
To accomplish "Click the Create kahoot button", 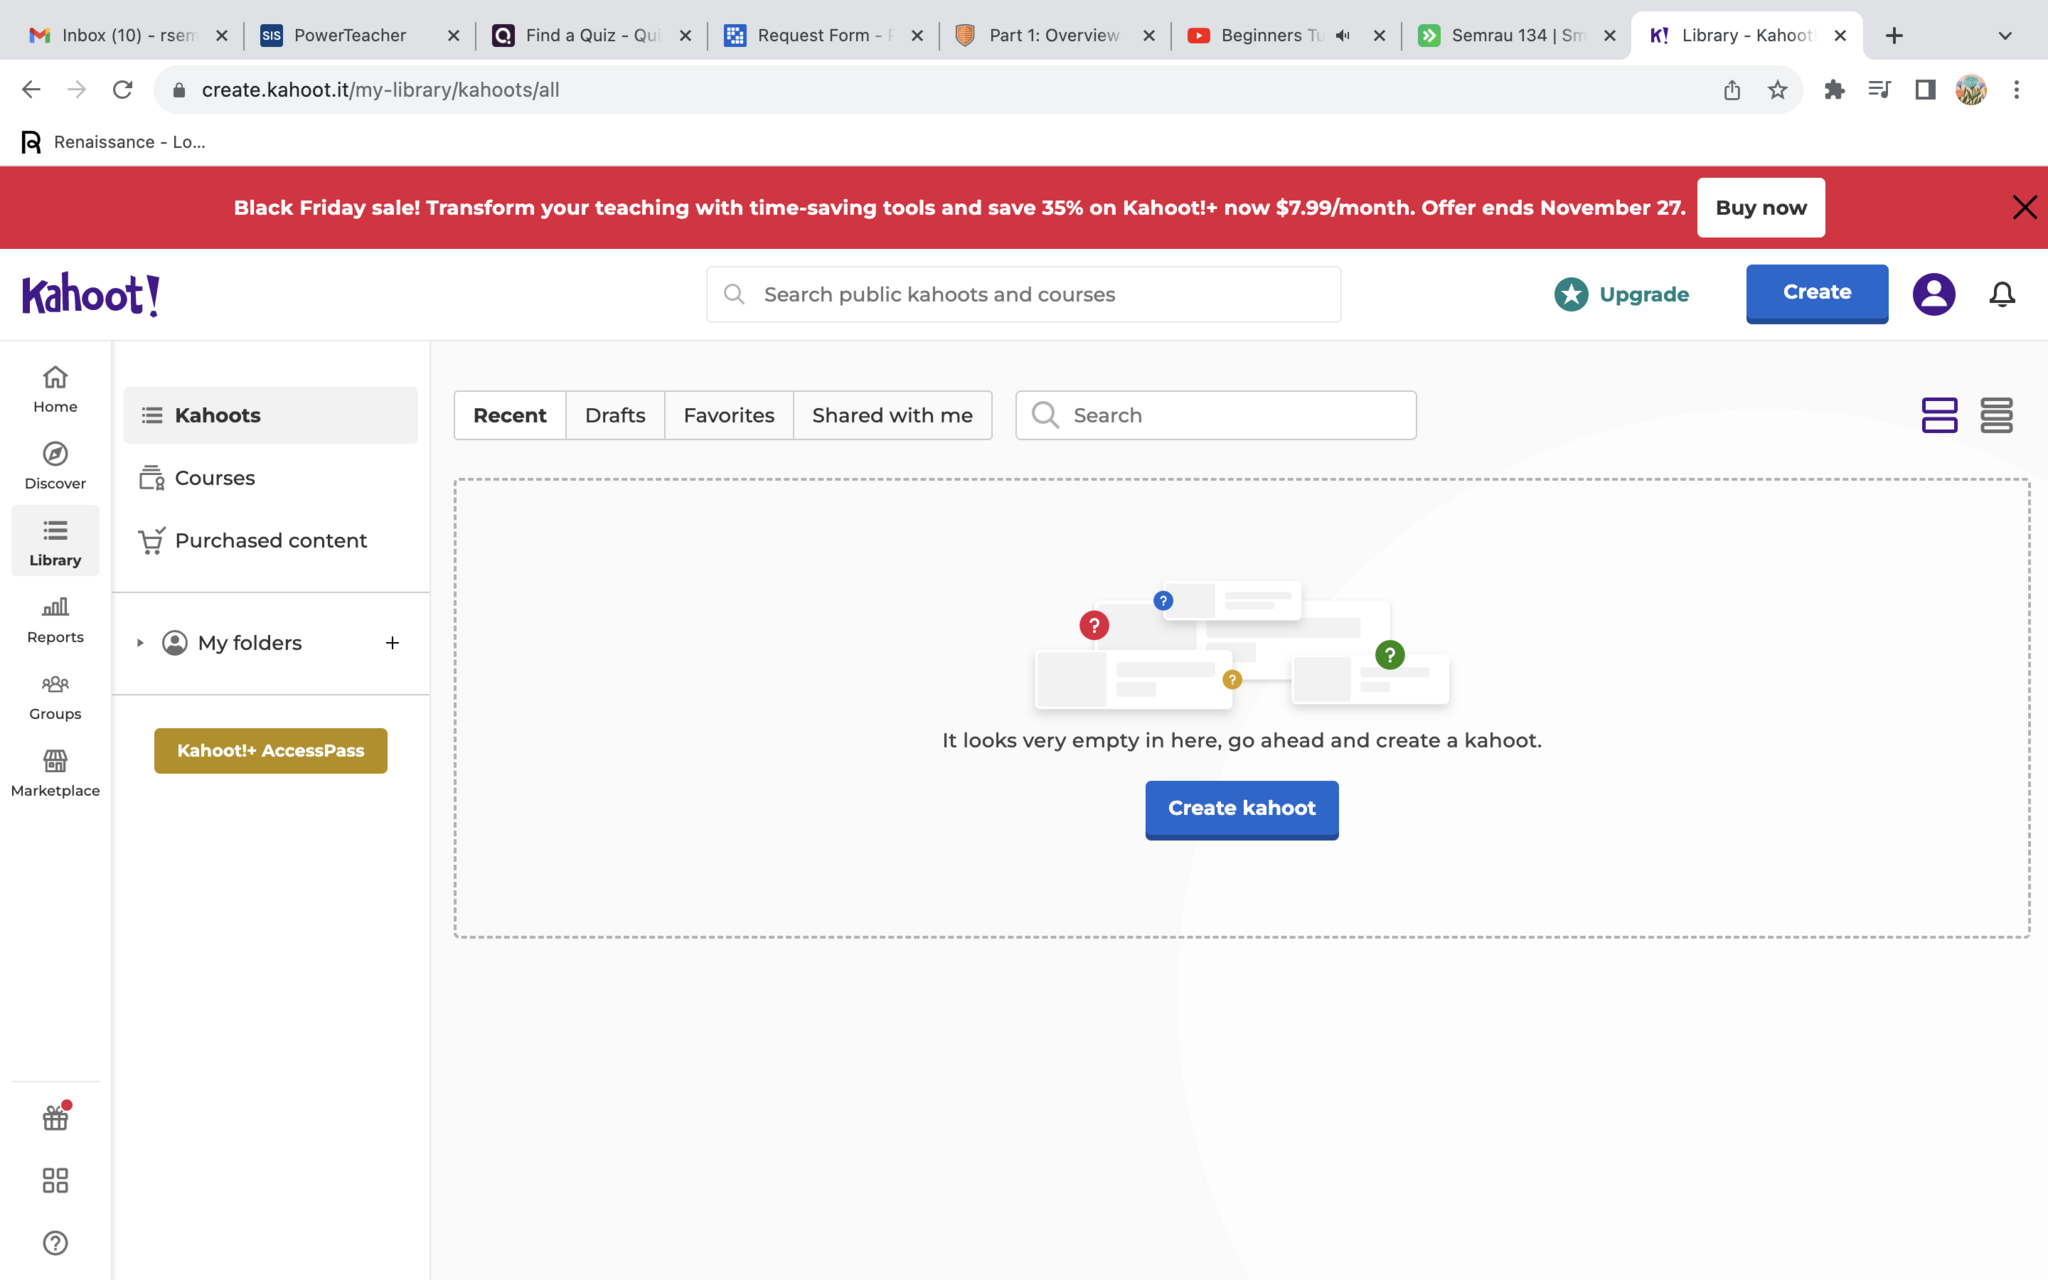I will pos(1241,808).
